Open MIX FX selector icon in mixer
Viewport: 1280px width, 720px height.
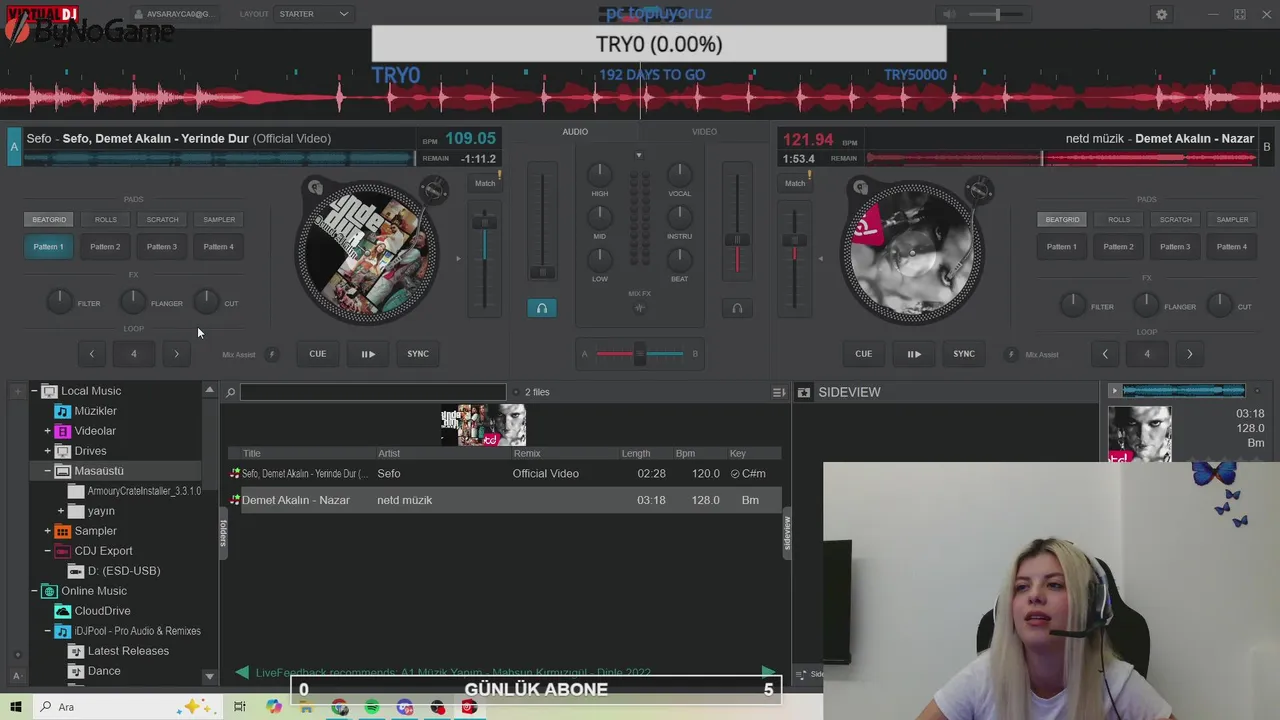pos(640,308)
